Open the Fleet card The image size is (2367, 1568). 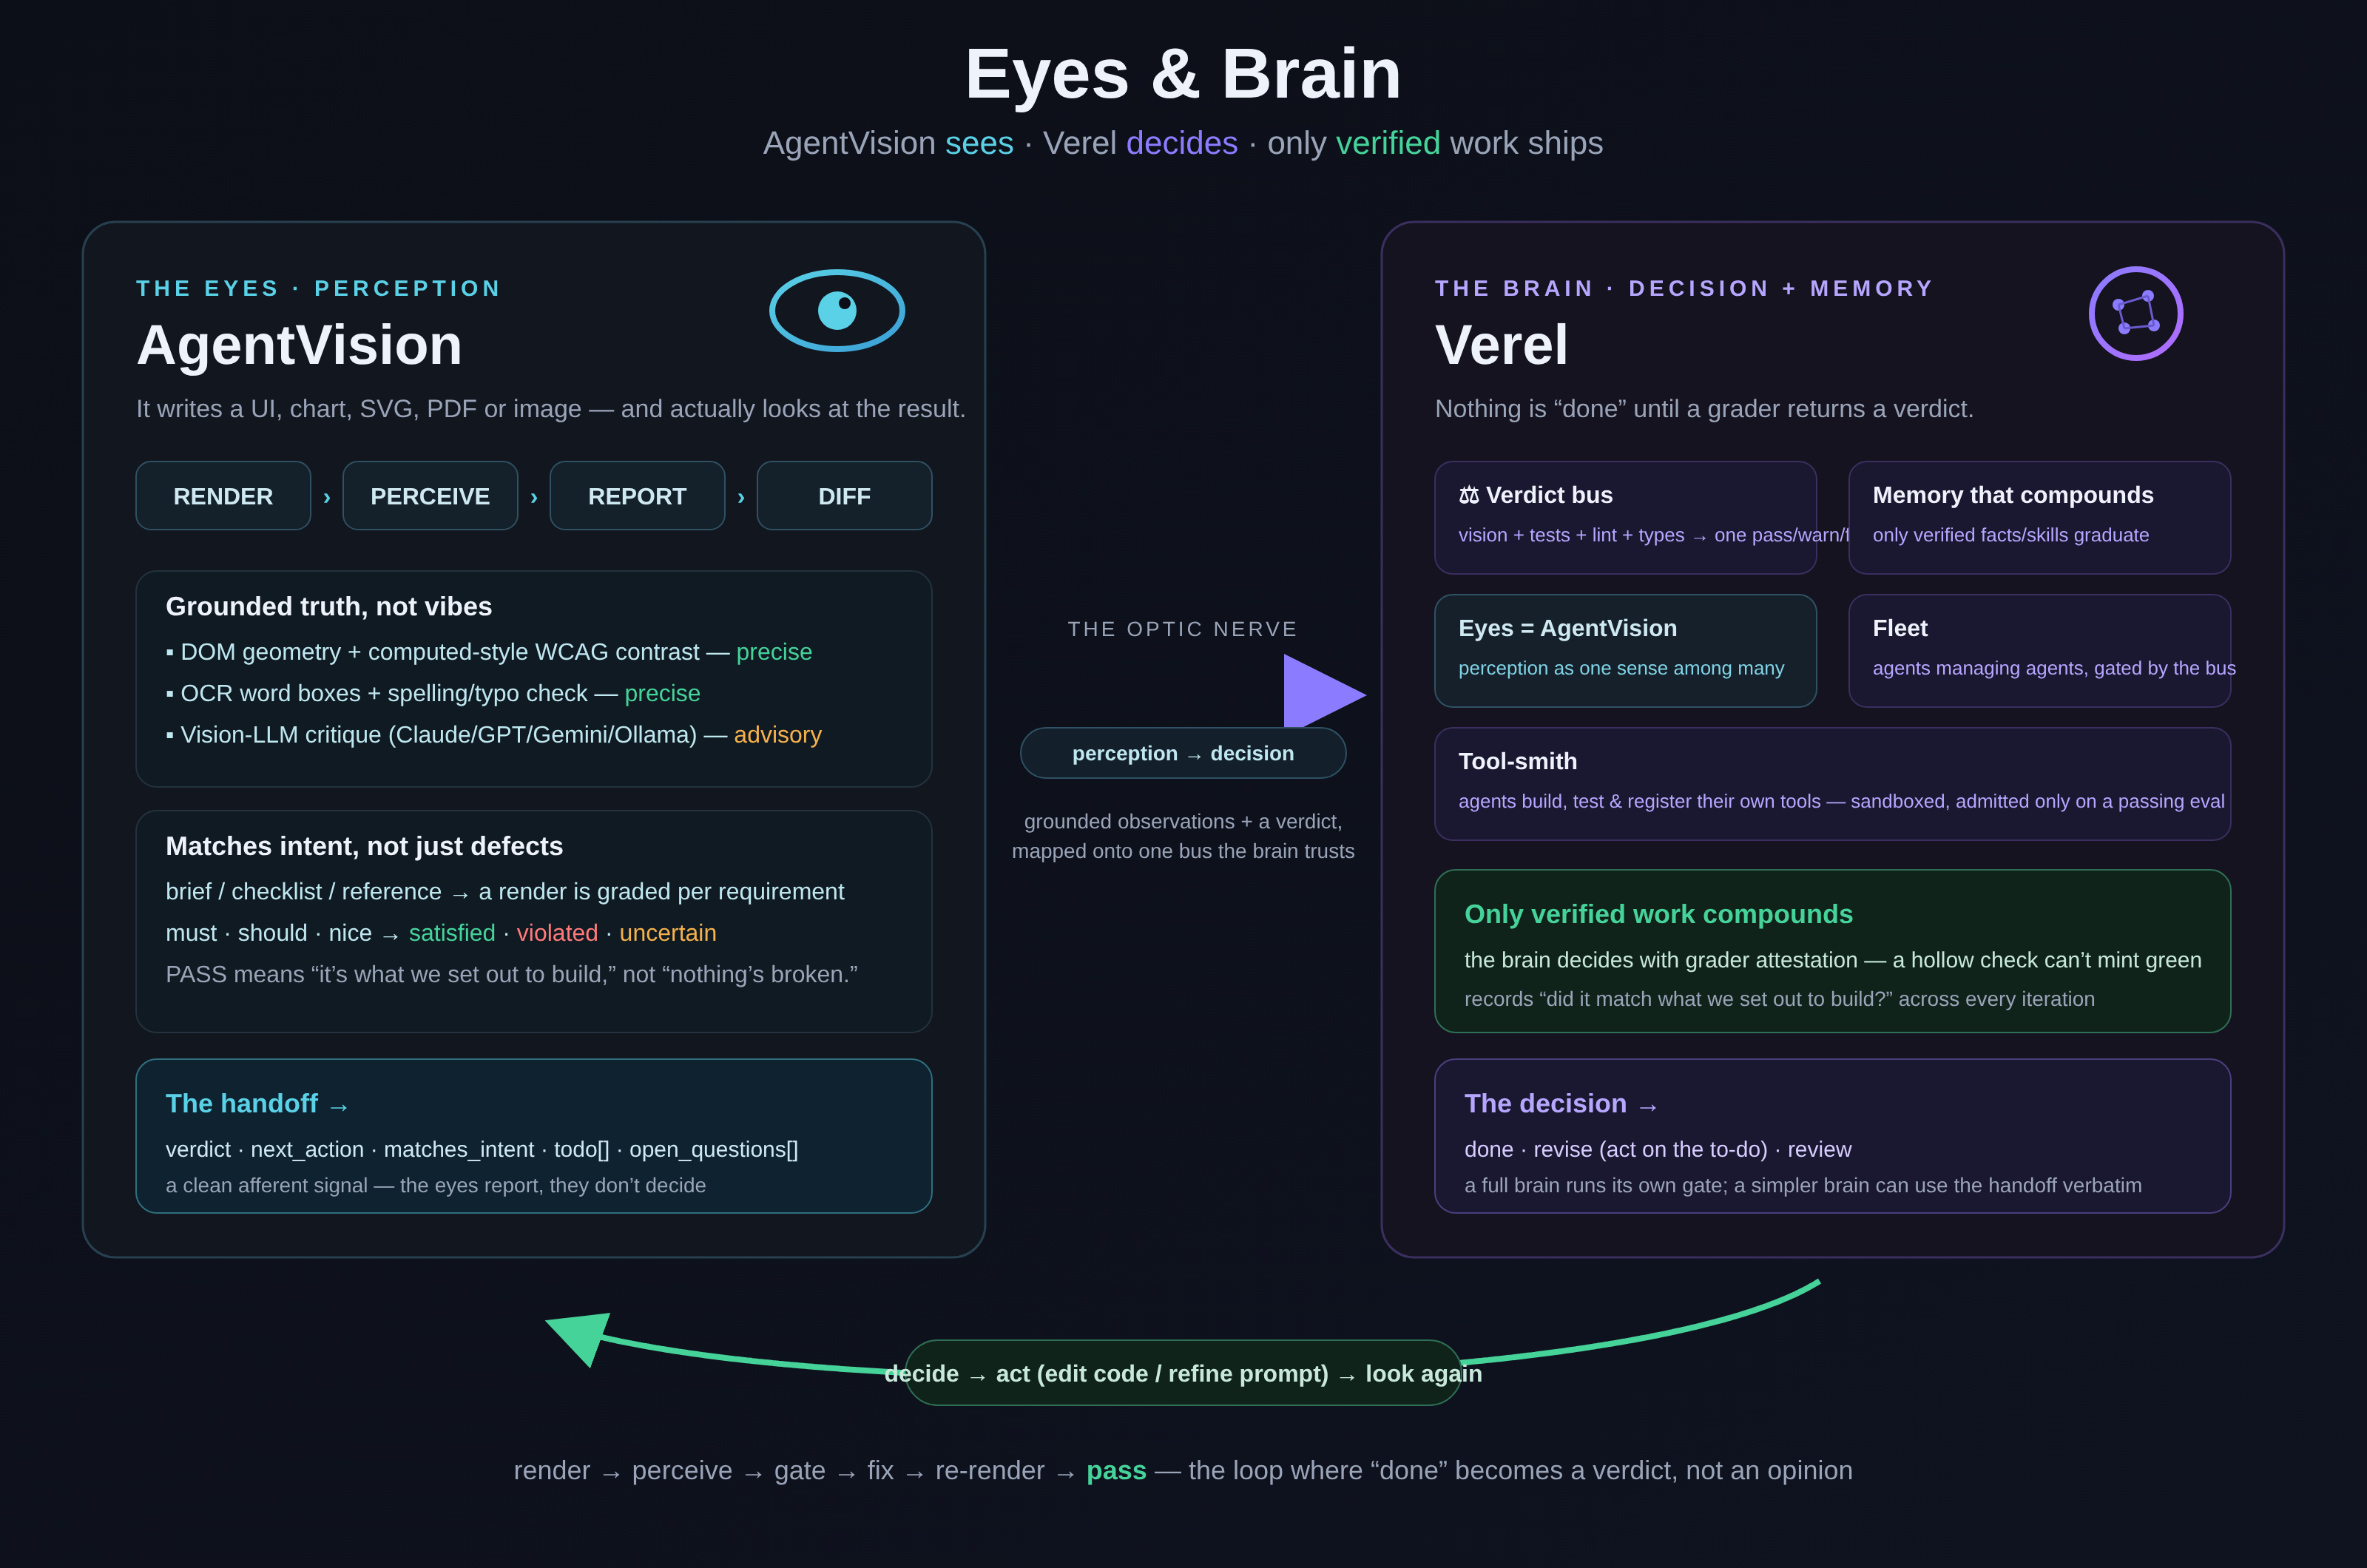coord(2039,651)
